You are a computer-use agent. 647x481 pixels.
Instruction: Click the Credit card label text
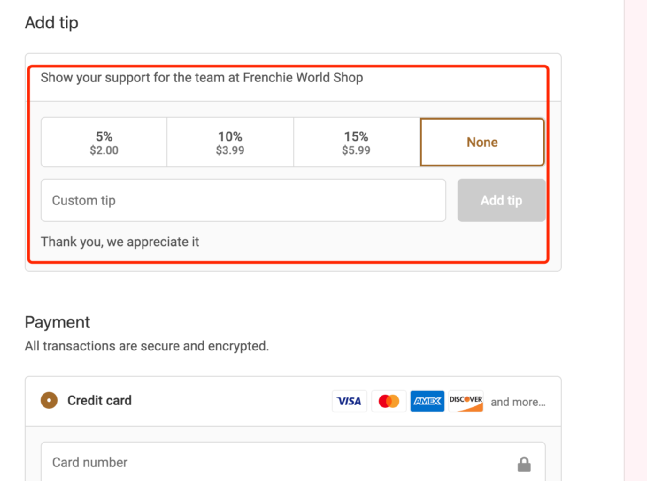click(x=99, y=401)
